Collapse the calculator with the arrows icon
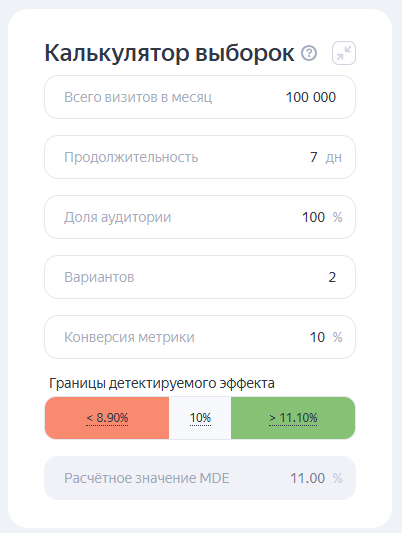Viewport: 402px width, 533px height. 344,53
